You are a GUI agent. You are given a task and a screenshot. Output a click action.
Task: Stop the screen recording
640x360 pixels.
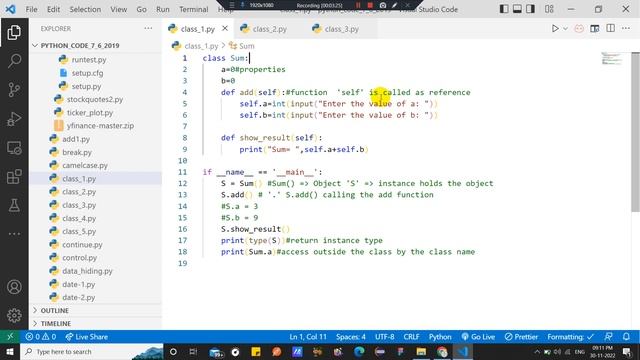tap(370, 5)
